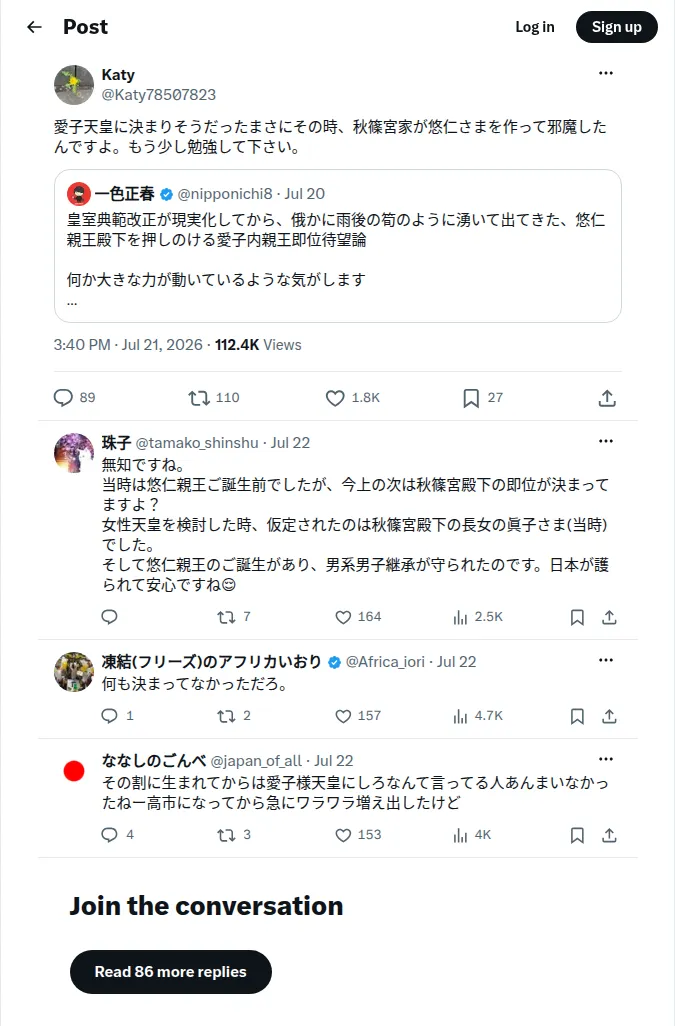
Task: Share the main post via upload icon
Action: (x=607, y=398)
